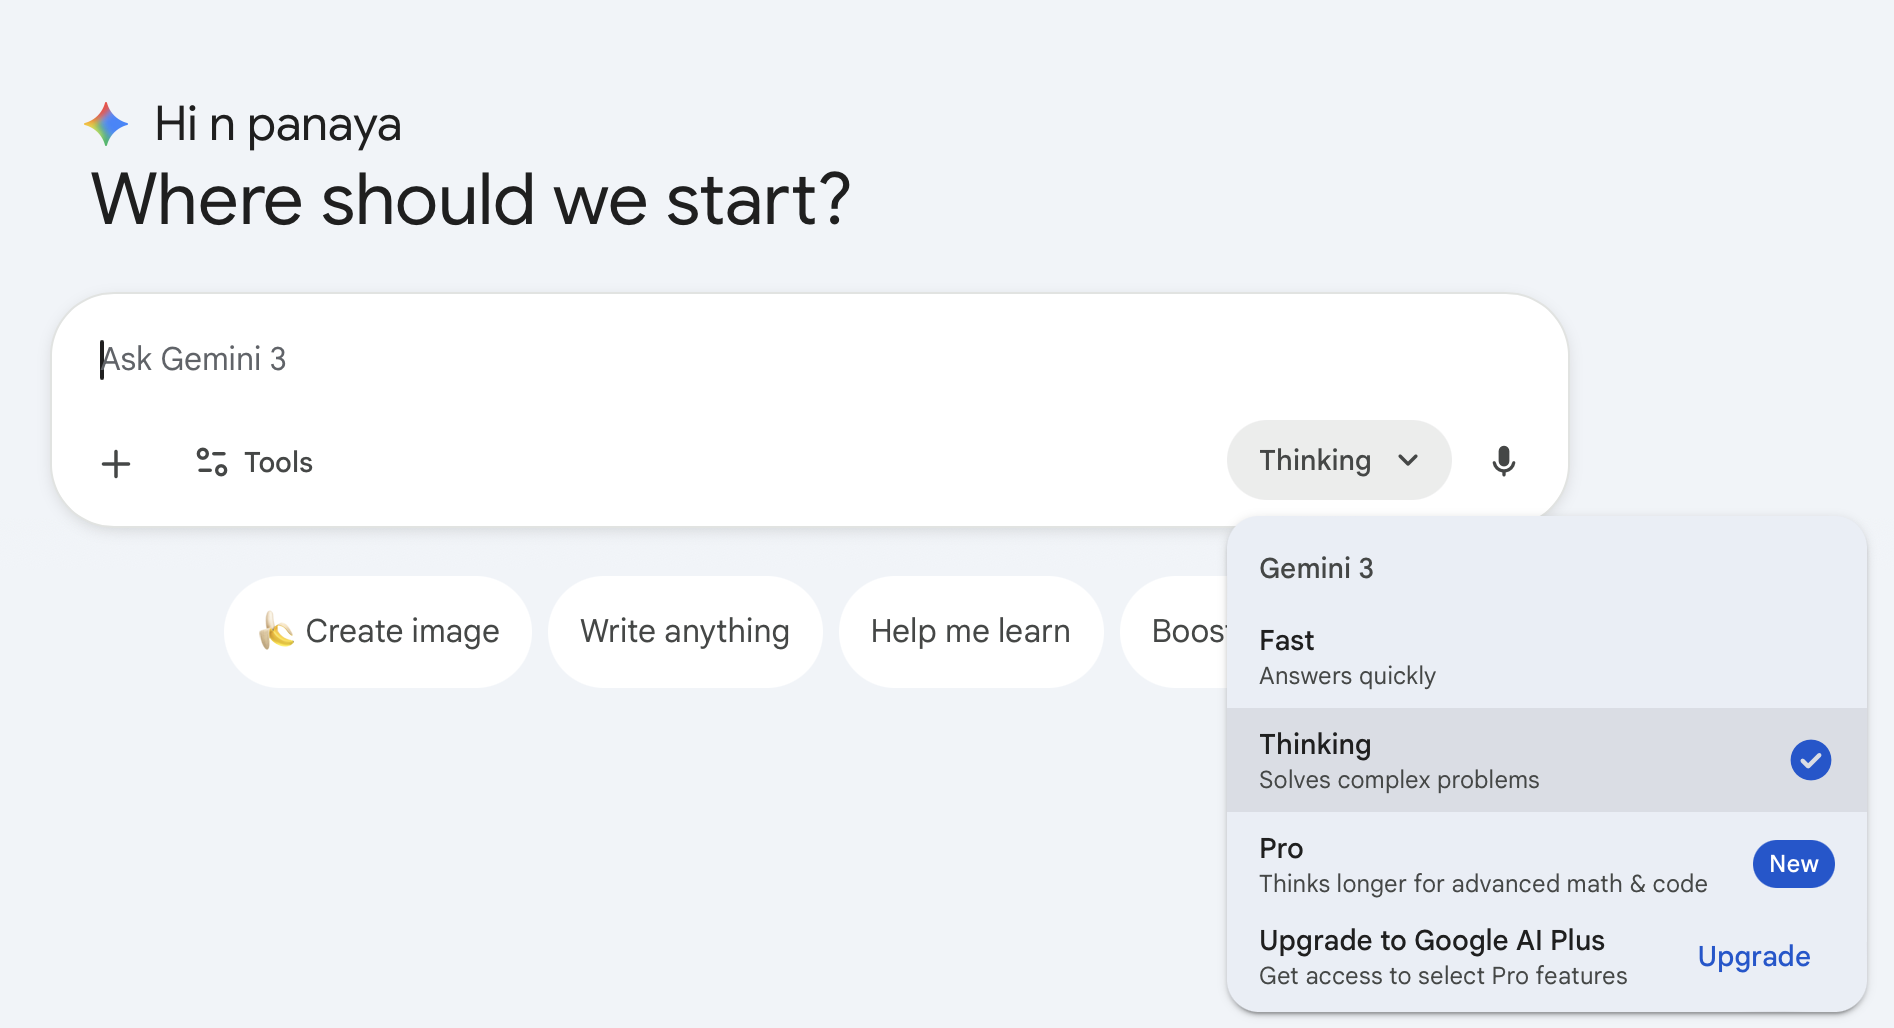
Task: Click the chevron arrow beside Thinking
Action: pos(1408,460)
